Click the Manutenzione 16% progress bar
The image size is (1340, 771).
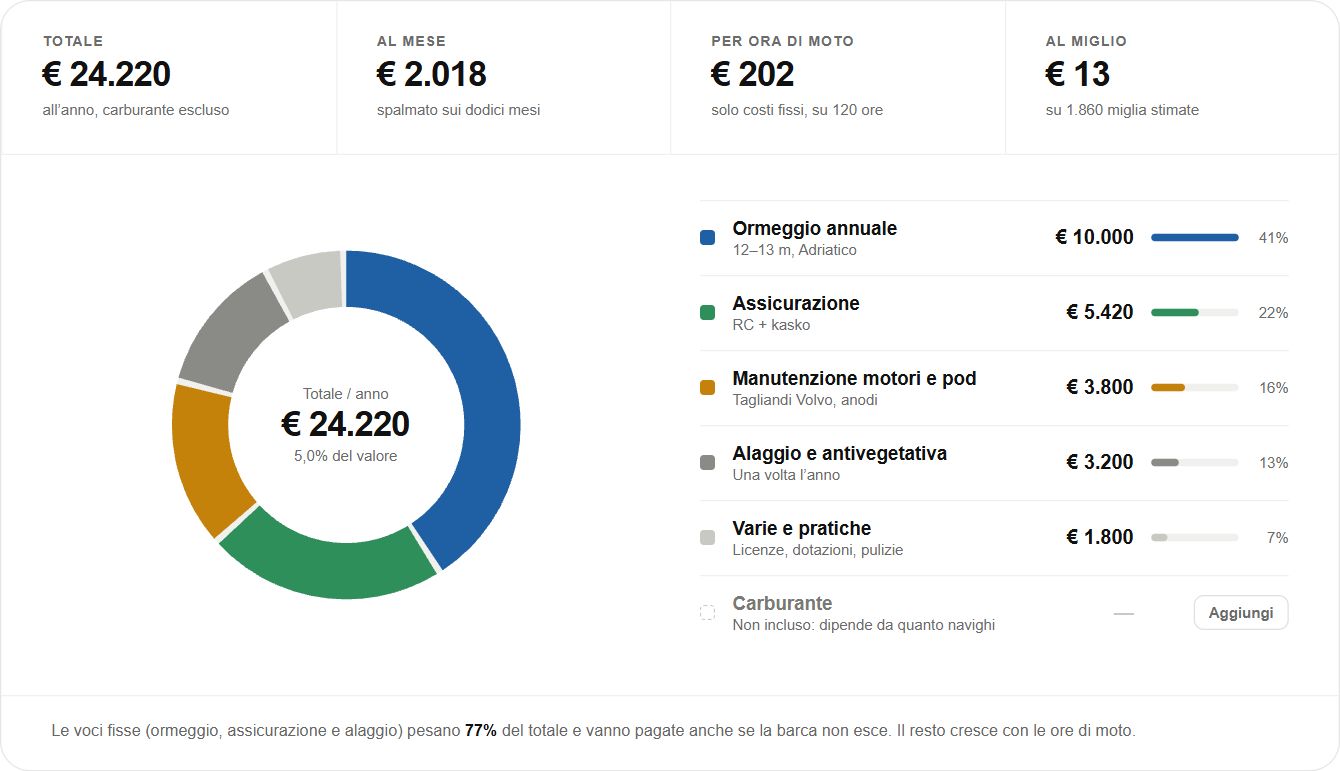coord(1195,388)
